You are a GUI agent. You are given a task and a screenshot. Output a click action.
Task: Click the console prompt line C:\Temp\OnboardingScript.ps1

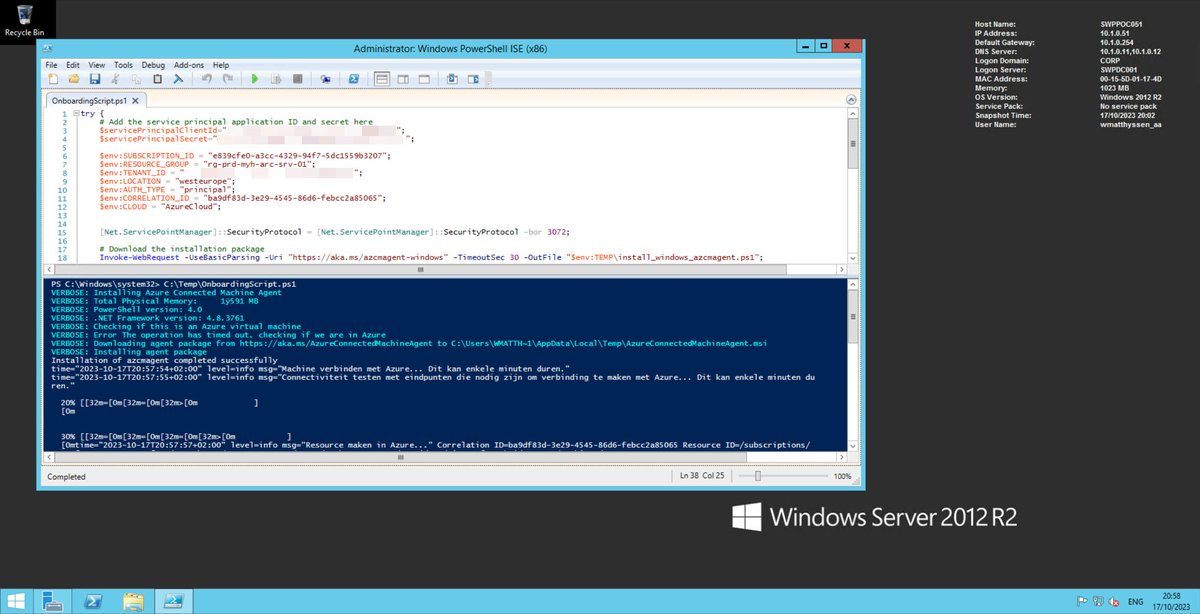(x=173, y=284)
